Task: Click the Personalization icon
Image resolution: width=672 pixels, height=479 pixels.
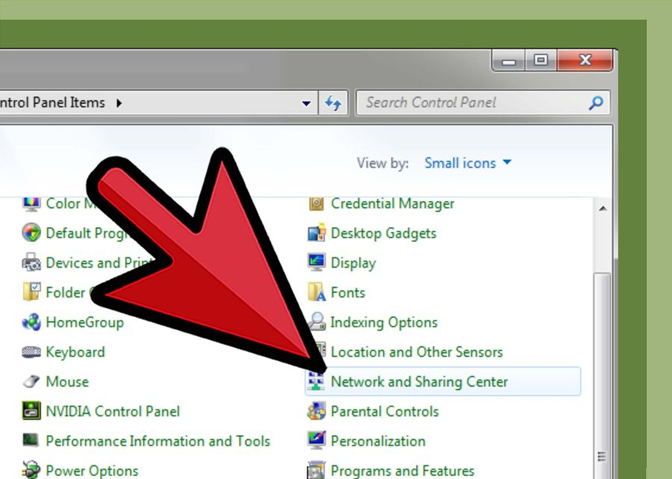Action: [316, 440]
